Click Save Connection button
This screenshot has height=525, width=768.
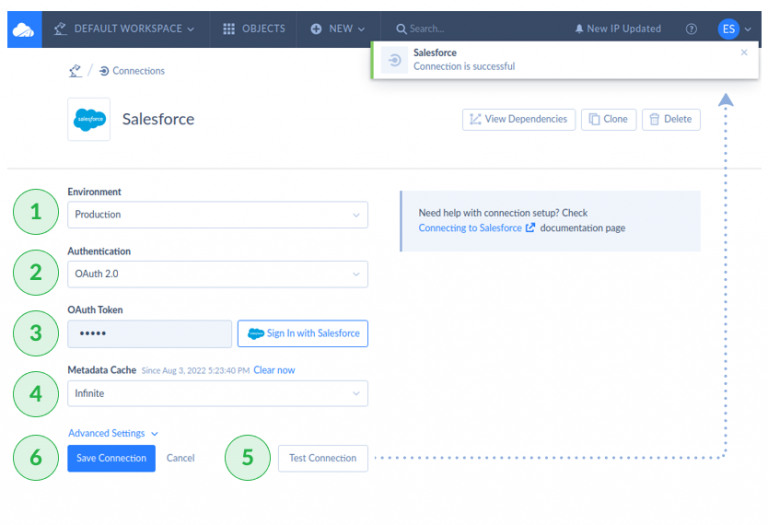pyautogui.click(x=111, y=458)
